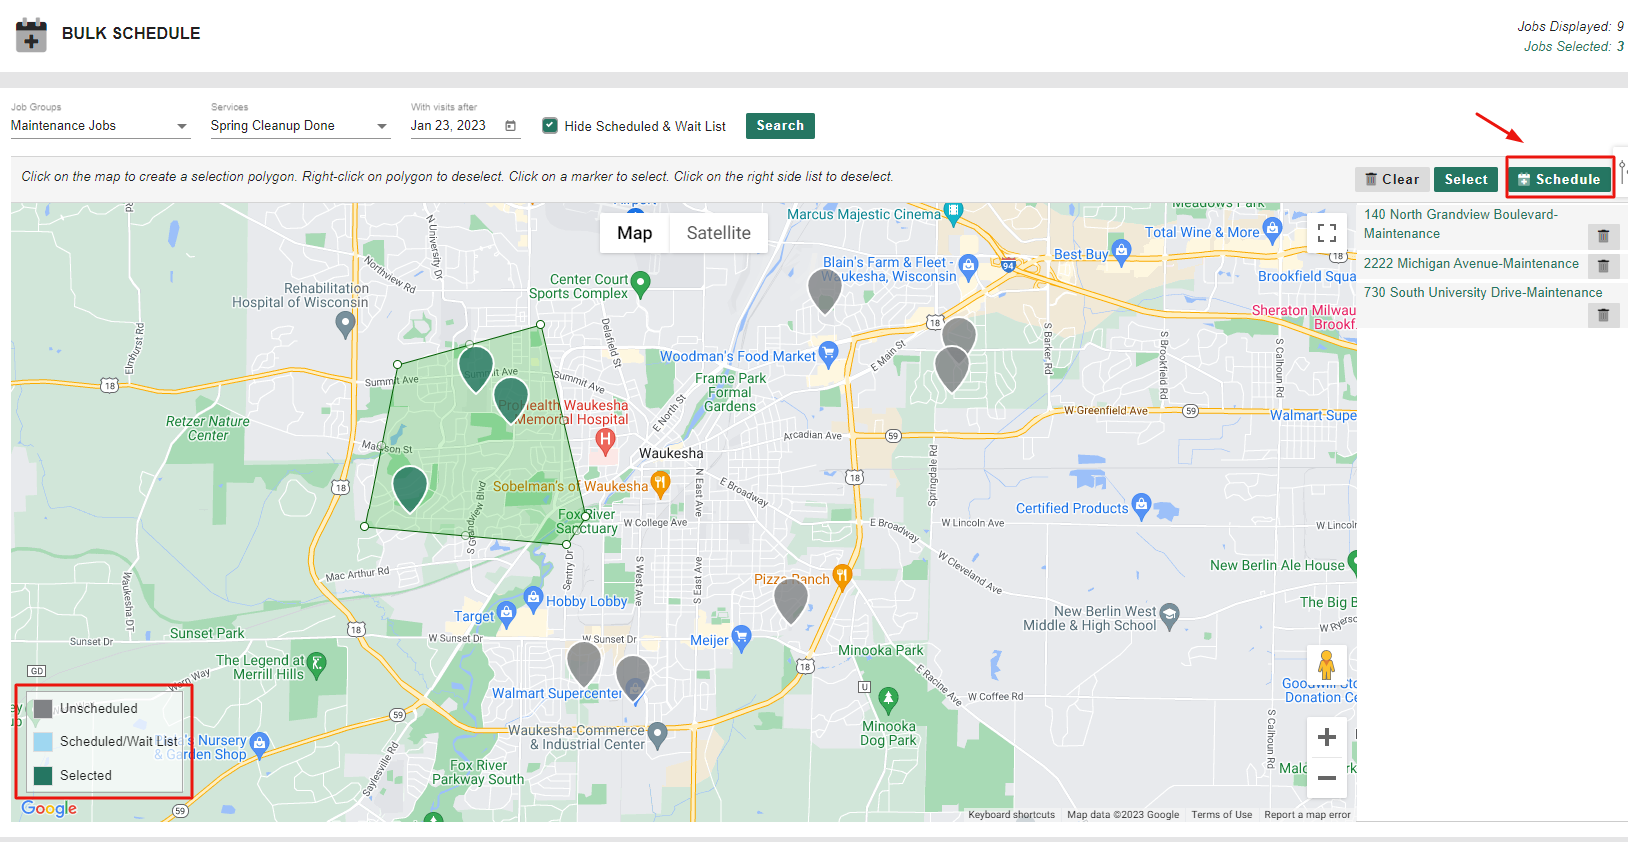This screenshot has height=842, width=1628.
Task: Select 2222 Michigan Avenue-Maintenance list entry
Action: pyautogui.click(x=1471, y=264)
